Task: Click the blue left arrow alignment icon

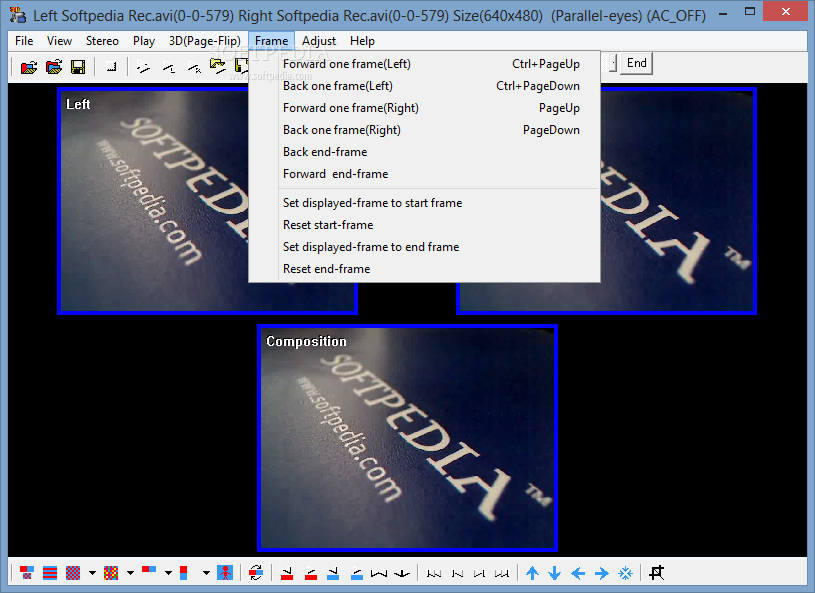Action: coord(578,573)
